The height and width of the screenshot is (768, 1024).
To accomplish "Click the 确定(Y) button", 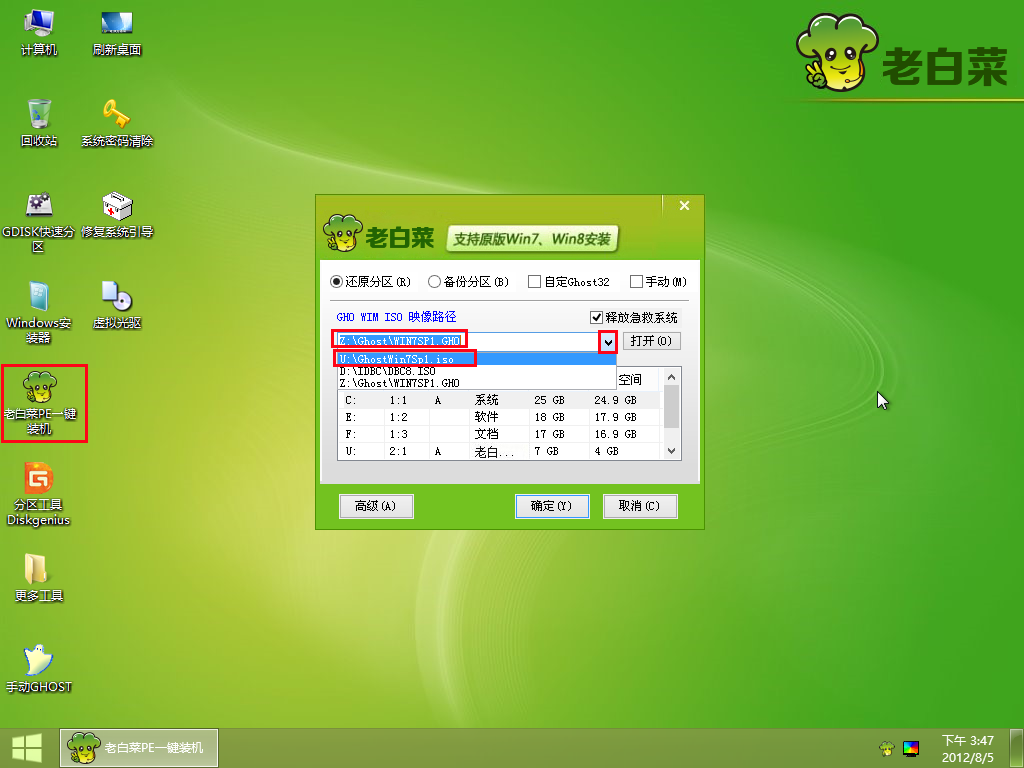I will 551,506.
